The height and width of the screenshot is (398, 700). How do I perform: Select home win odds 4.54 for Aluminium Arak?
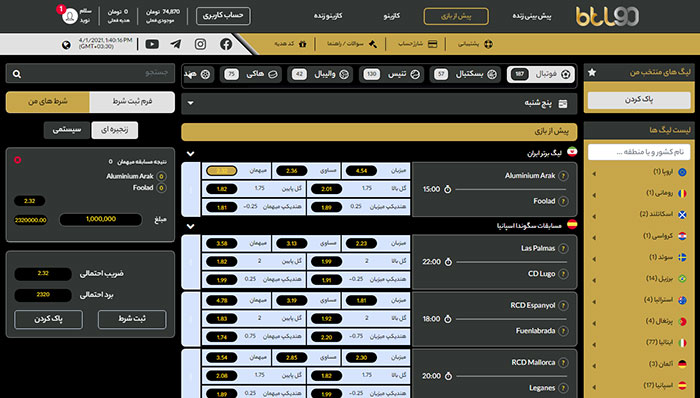click(361, 170)
